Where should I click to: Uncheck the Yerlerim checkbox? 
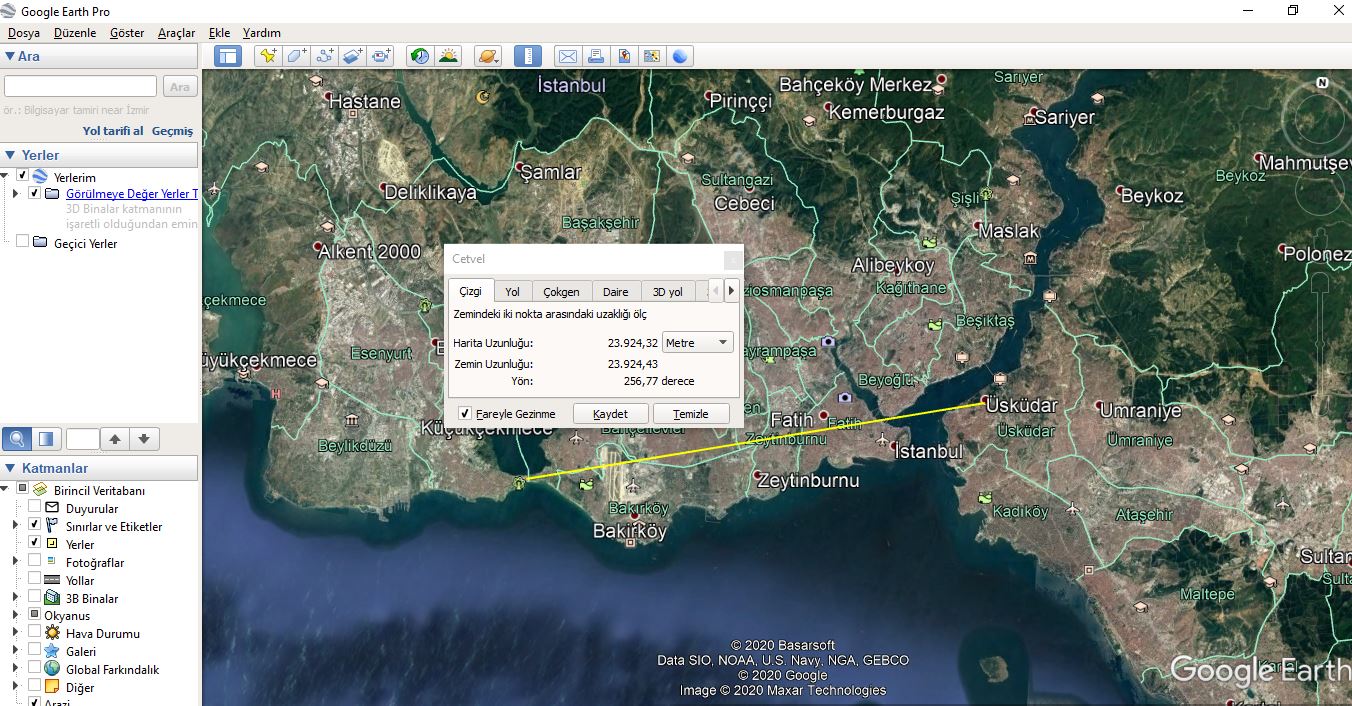point(23,176)
